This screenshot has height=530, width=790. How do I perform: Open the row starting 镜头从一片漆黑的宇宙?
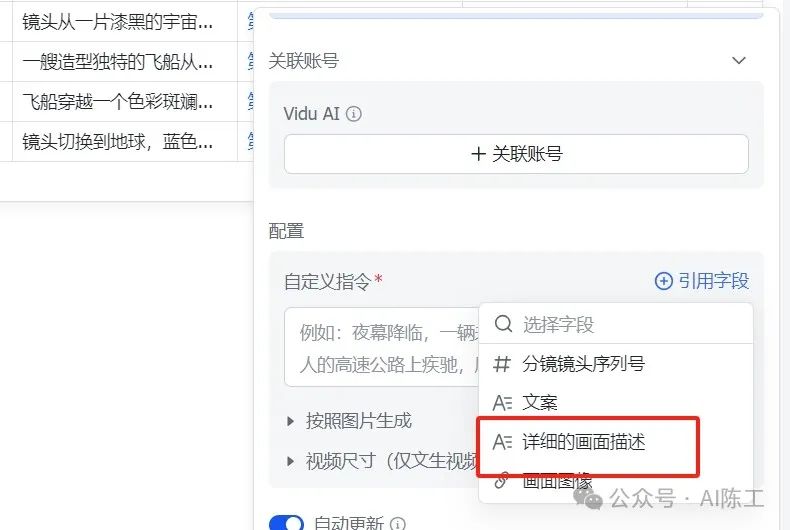tap(118, 22)
